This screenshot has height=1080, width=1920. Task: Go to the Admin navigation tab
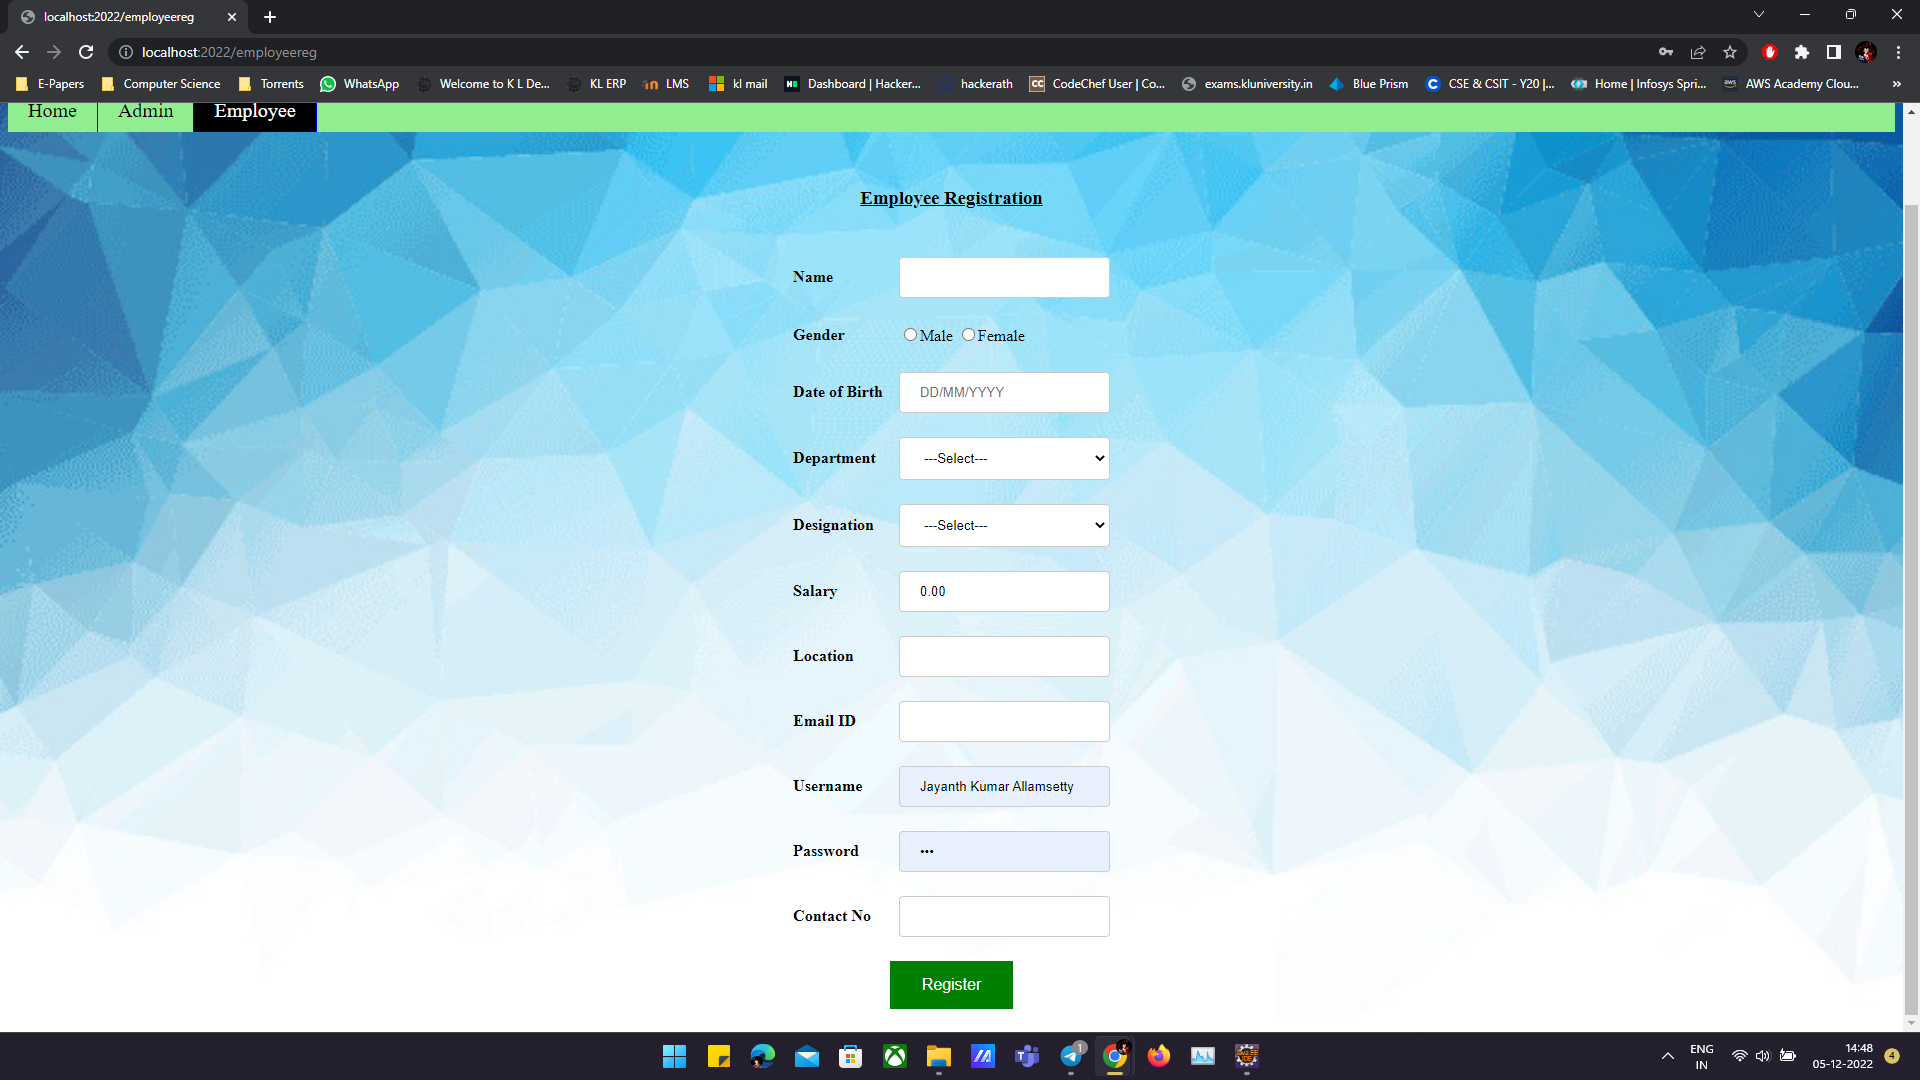pos(145,112)
